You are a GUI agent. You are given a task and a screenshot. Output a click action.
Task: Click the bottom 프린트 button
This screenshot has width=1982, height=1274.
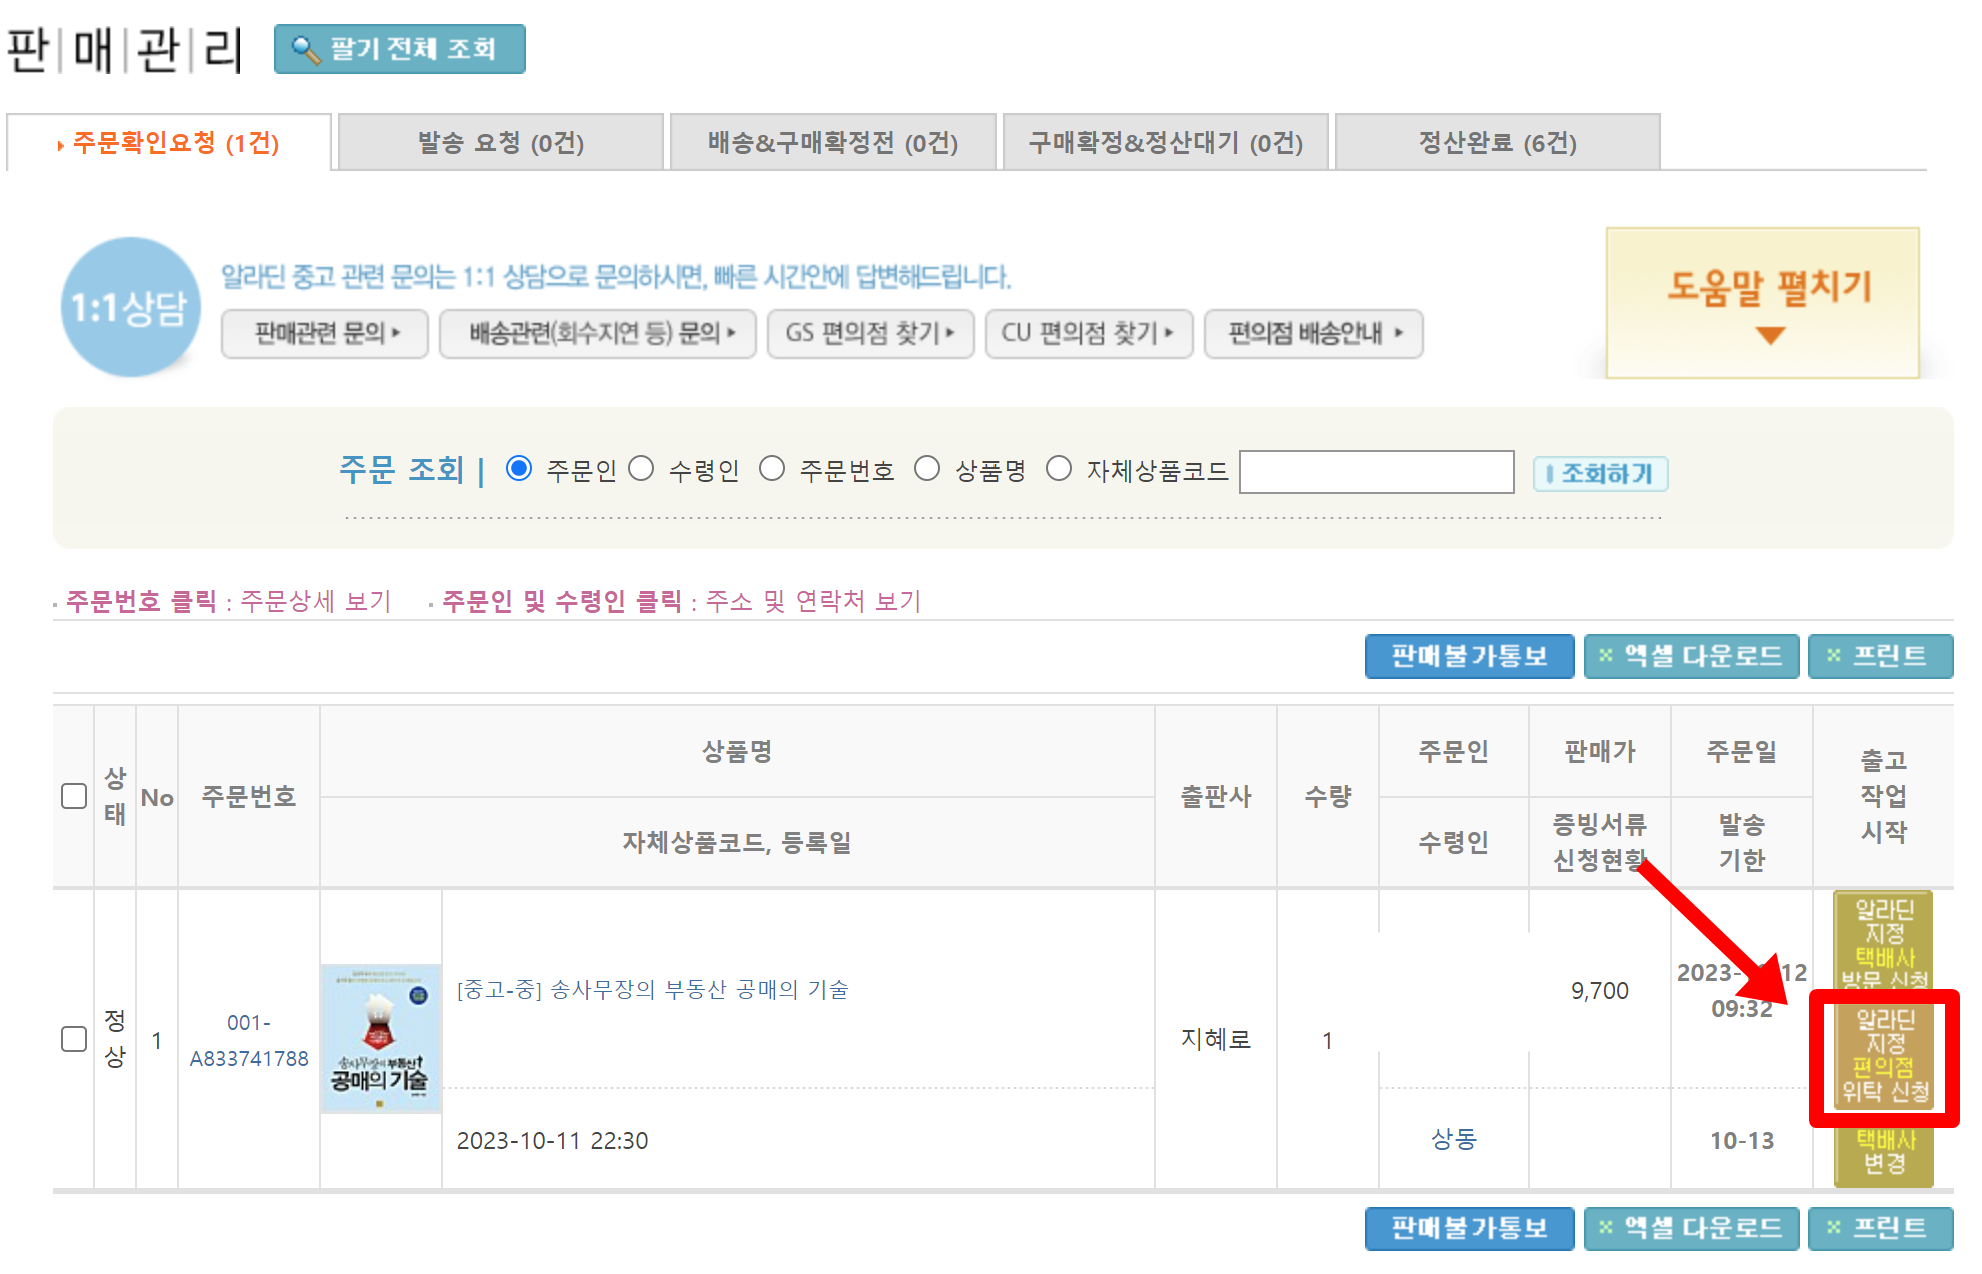pos(1879,1228)
